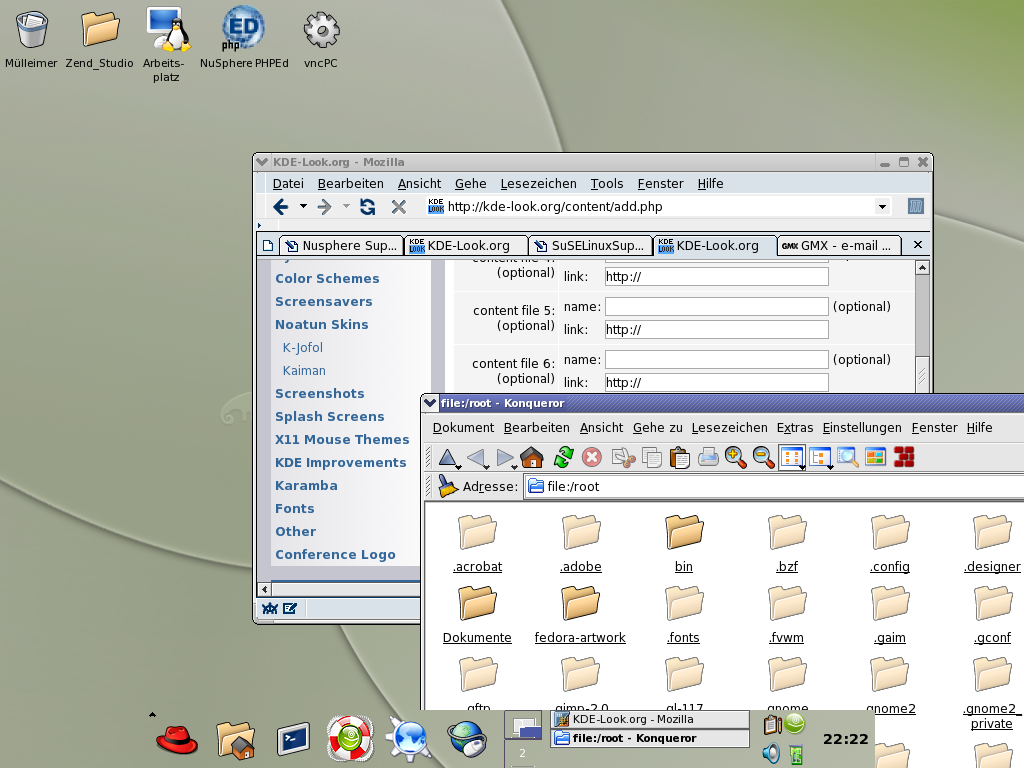Switch to the GMX - e-mail tab
The height and width of the screenshot is (768, 1024).
pyautogui.click(x=839, y=246)
